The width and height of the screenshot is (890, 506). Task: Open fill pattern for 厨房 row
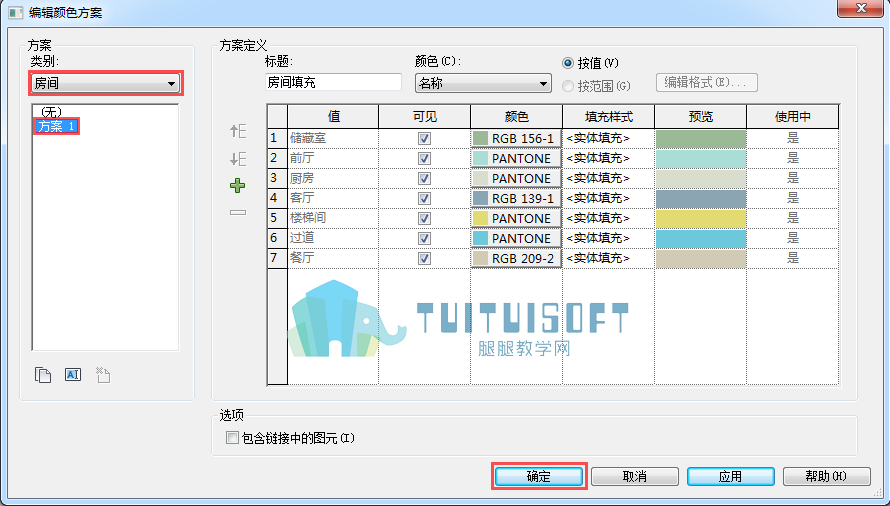(608, 178)
